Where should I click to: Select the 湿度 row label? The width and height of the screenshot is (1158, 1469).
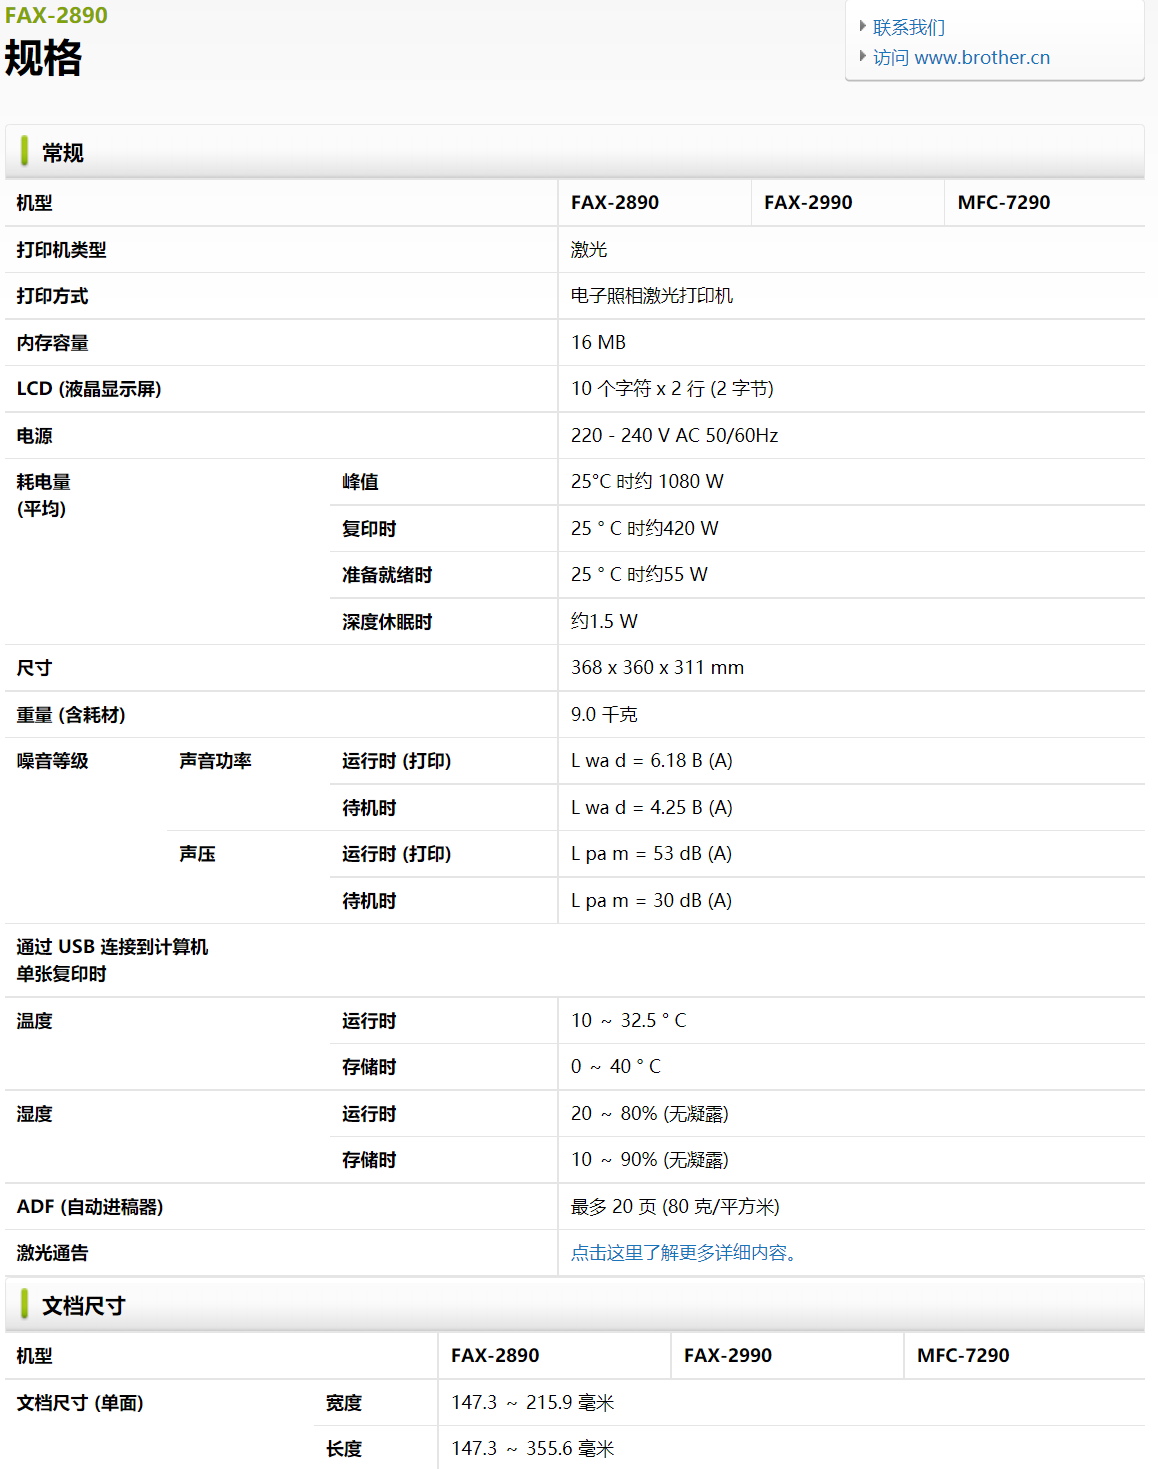pyautogui.click(x=34, y=1114)
